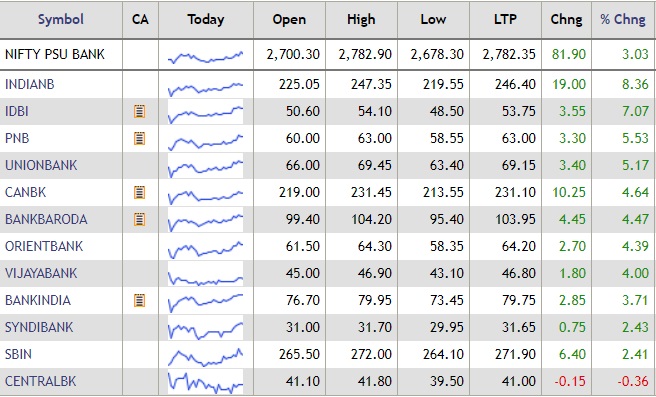Open corporate action icon for CANBK
The height and width of the screenshot is (397, 656).
(x=139, y=192)
